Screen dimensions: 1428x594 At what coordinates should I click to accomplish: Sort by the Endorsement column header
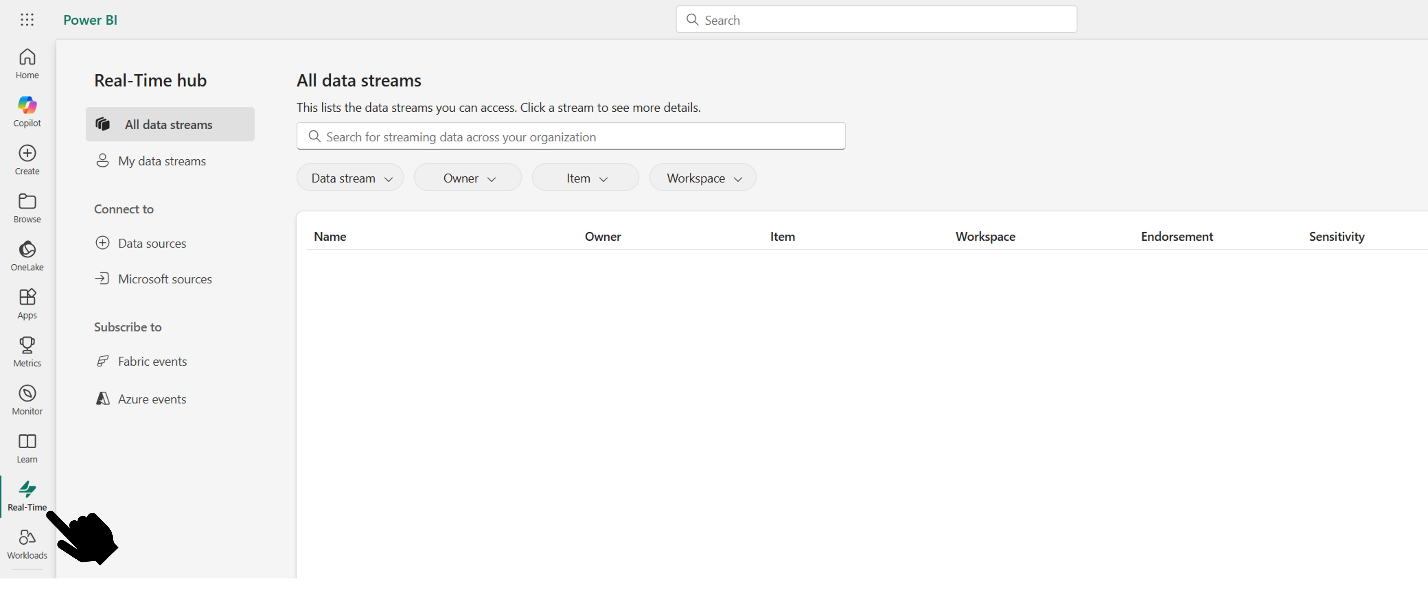(1176, 236)
